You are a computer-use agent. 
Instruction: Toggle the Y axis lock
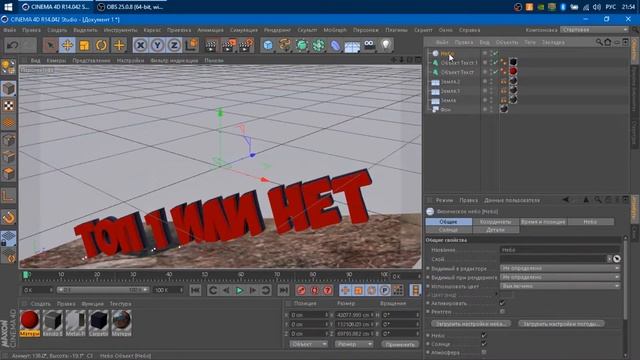(157, 45)
